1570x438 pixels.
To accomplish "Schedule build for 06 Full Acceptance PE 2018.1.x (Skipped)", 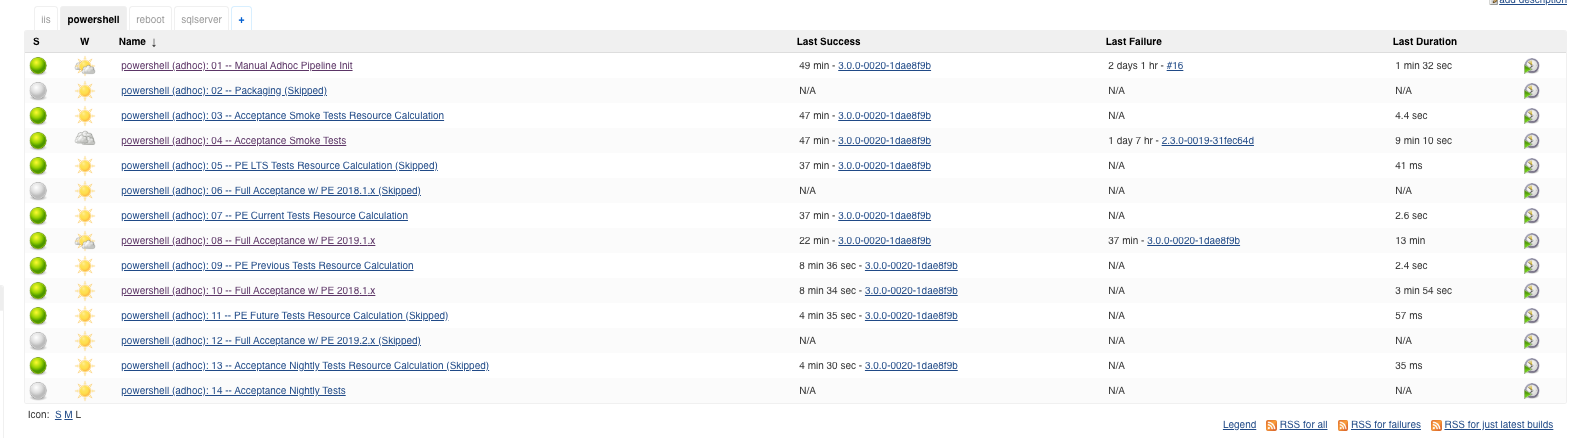I will coord(1531,191).
